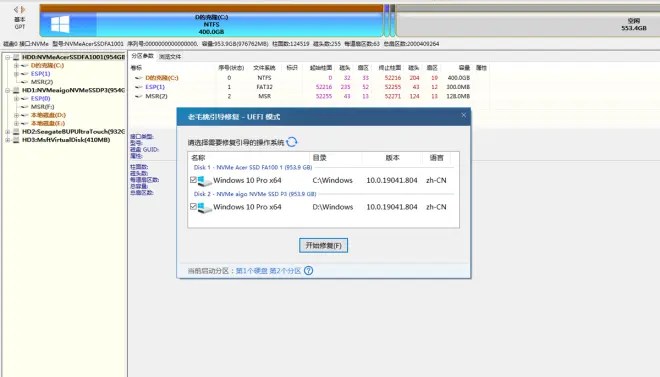Expand the HD3 MsftVirtualDisk tree node

pos(7,140)
